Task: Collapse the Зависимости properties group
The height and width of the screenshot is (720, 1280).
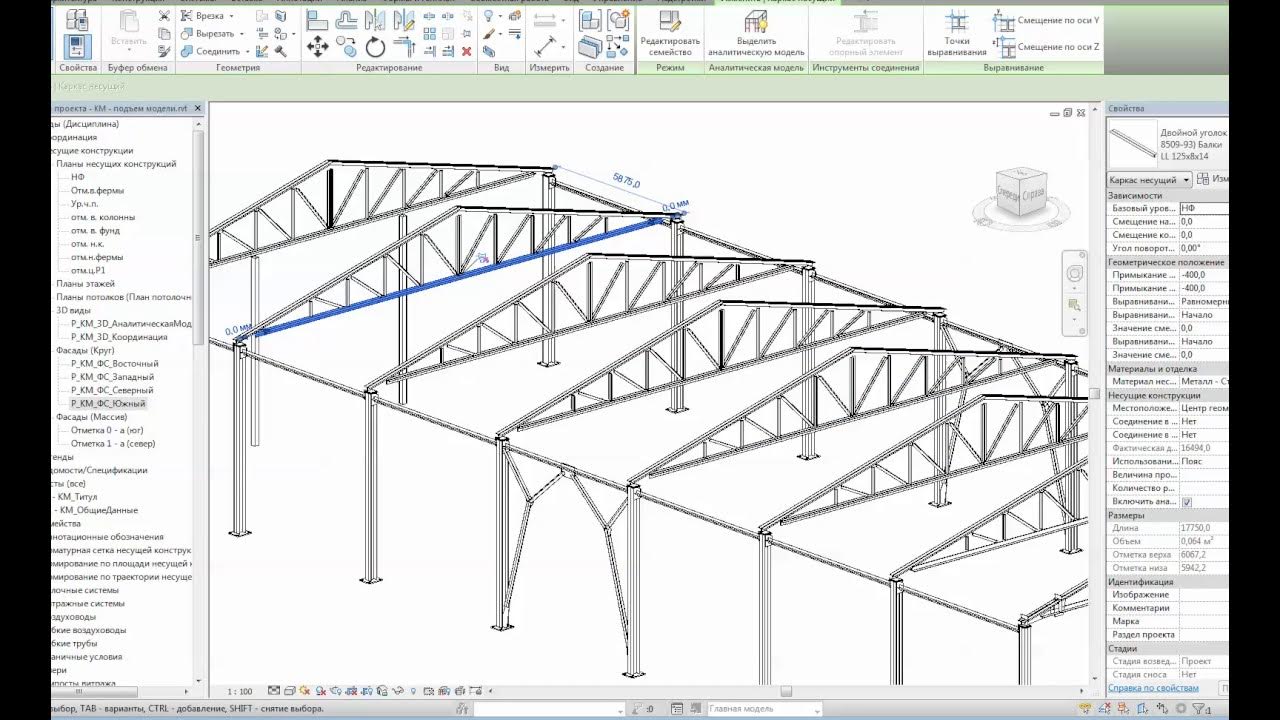Action: click(x=1166, y=196)
